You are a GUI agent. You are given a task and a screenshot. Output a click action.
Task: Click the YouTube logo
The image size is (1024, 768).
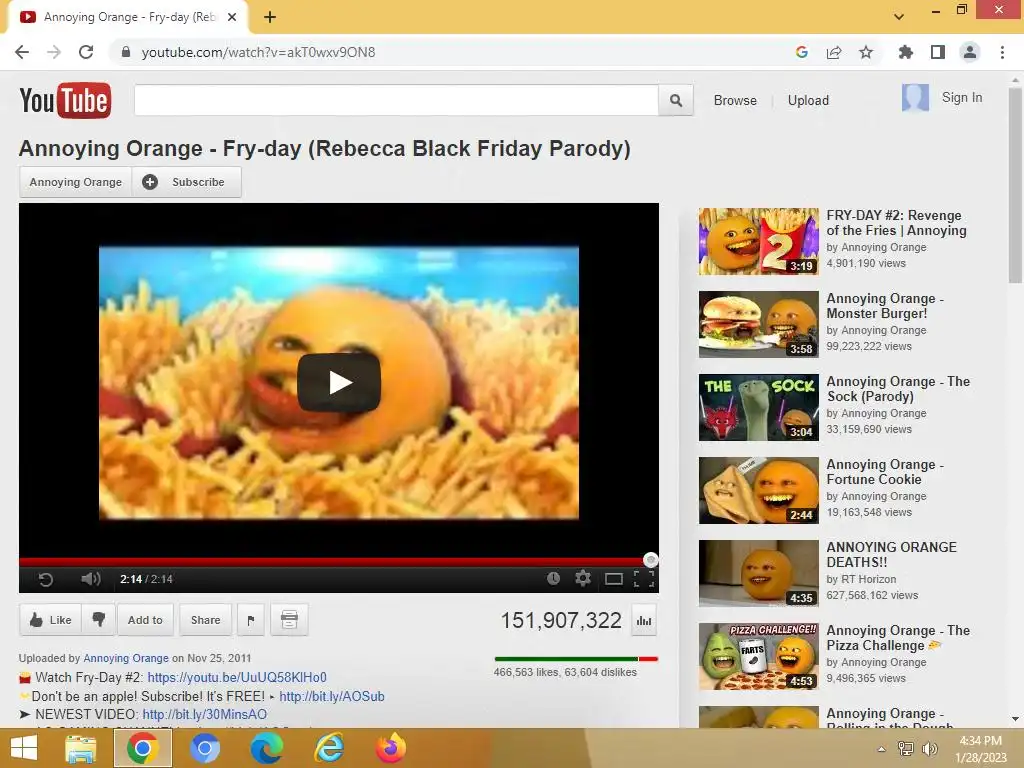click(65, 101)
